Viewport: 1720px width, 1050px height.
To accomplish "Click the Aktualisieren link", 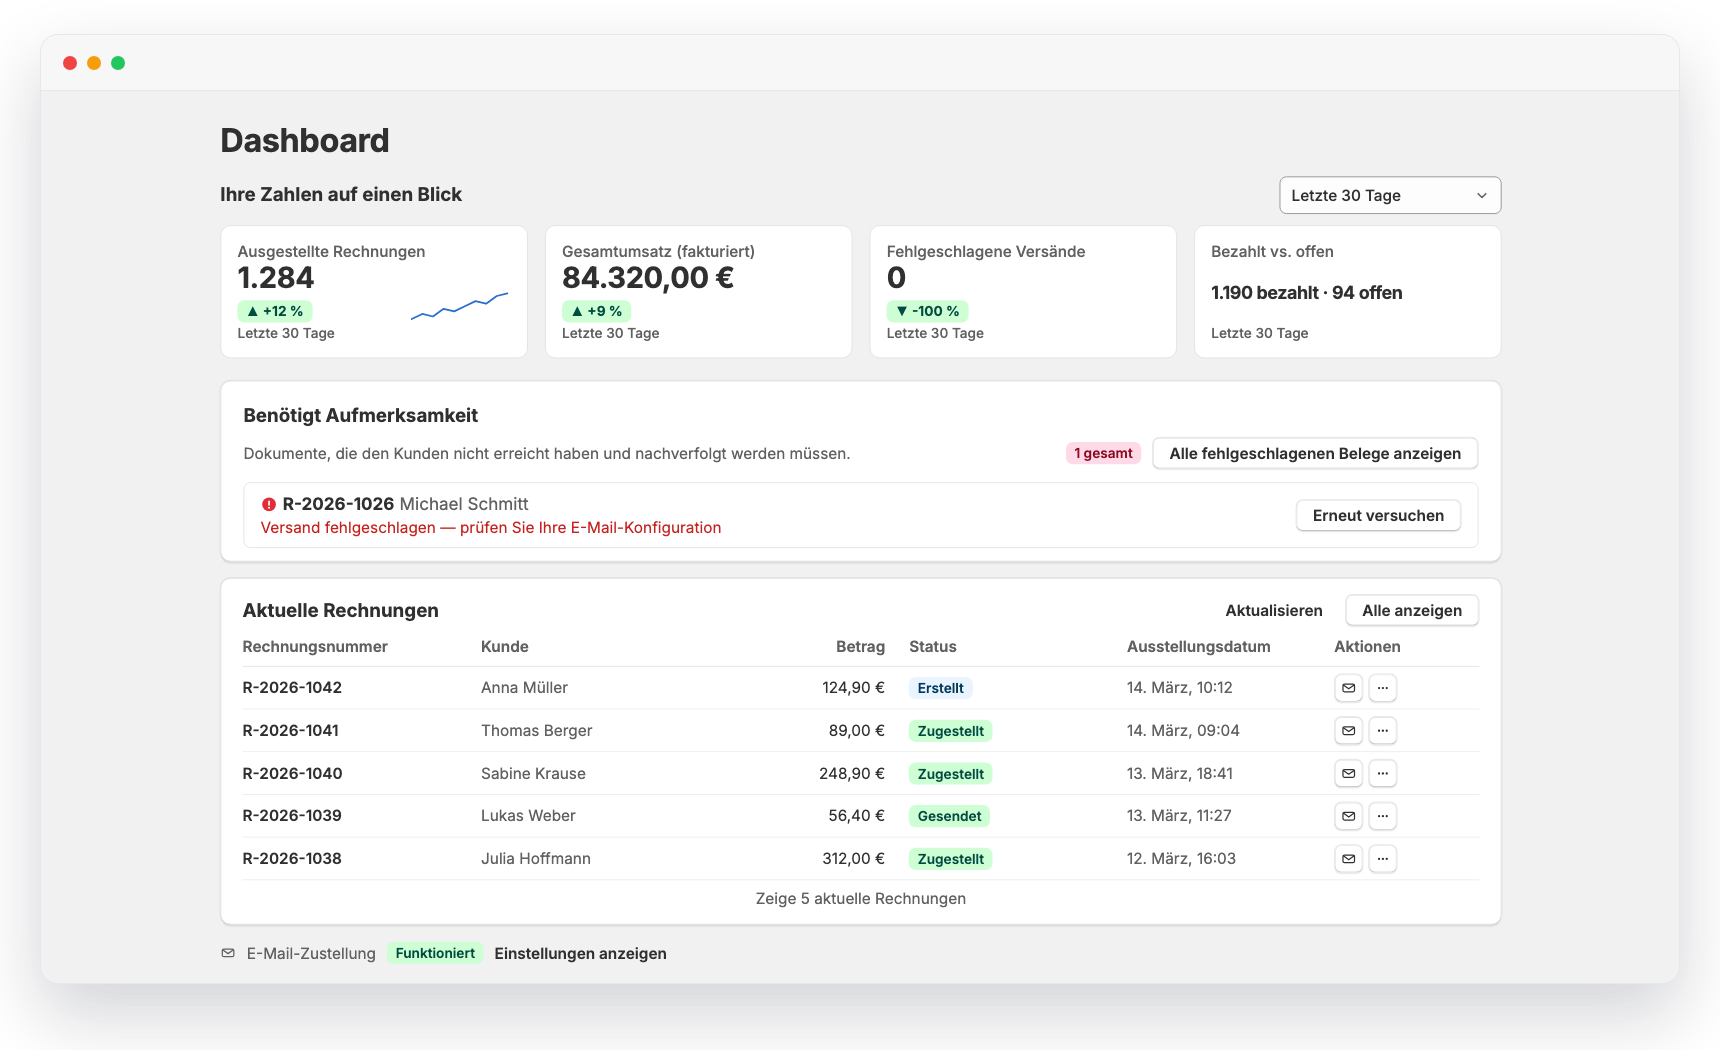I will pos(1274,611).
